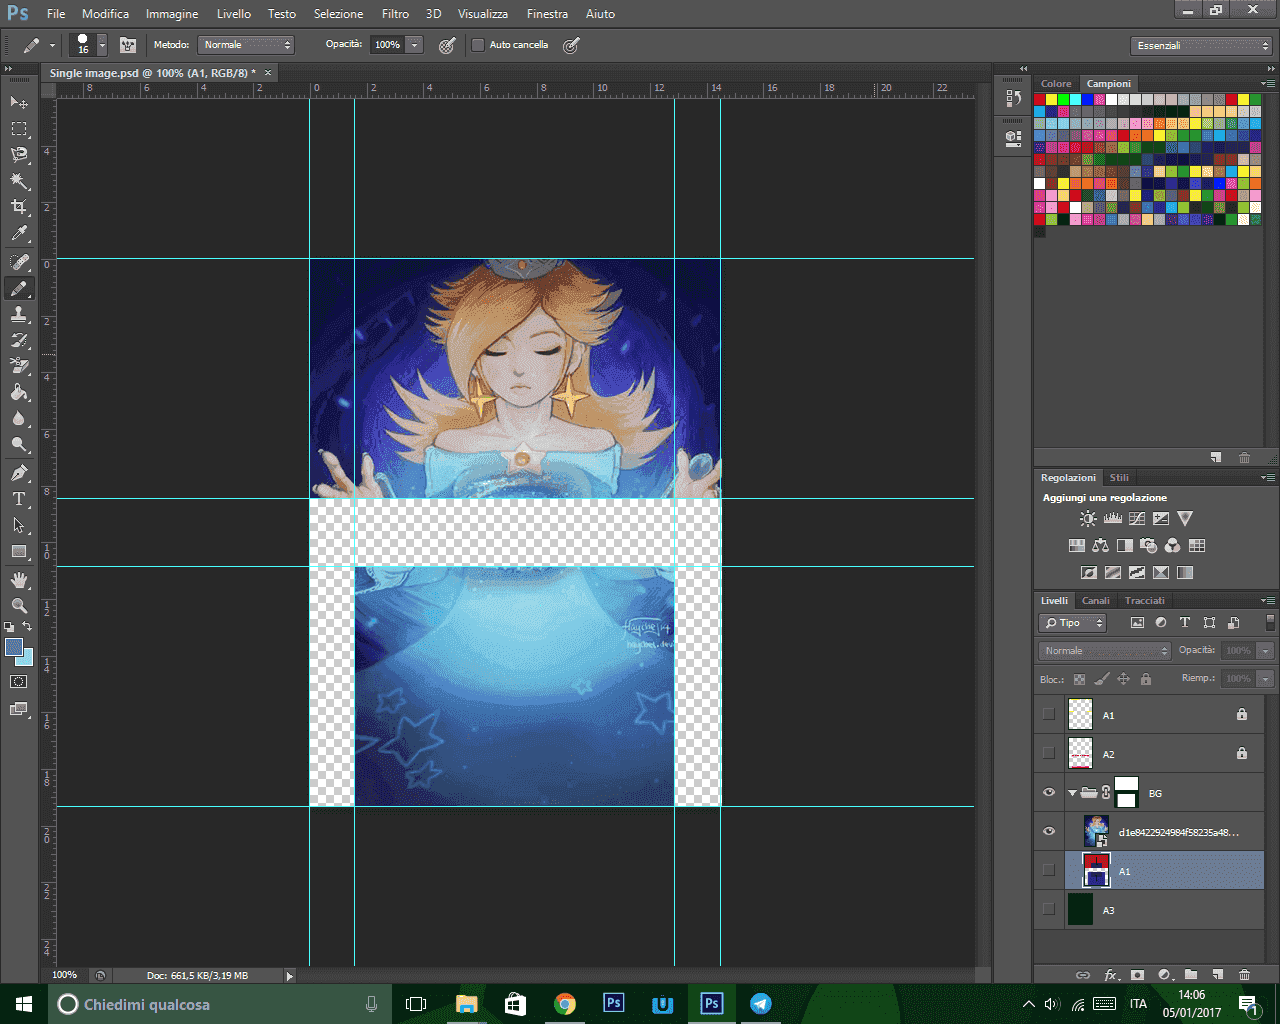Open the layer filter Tipo dropdown
The width and height of the screenshot is (1280, 1024).
tap(1073, 623)
